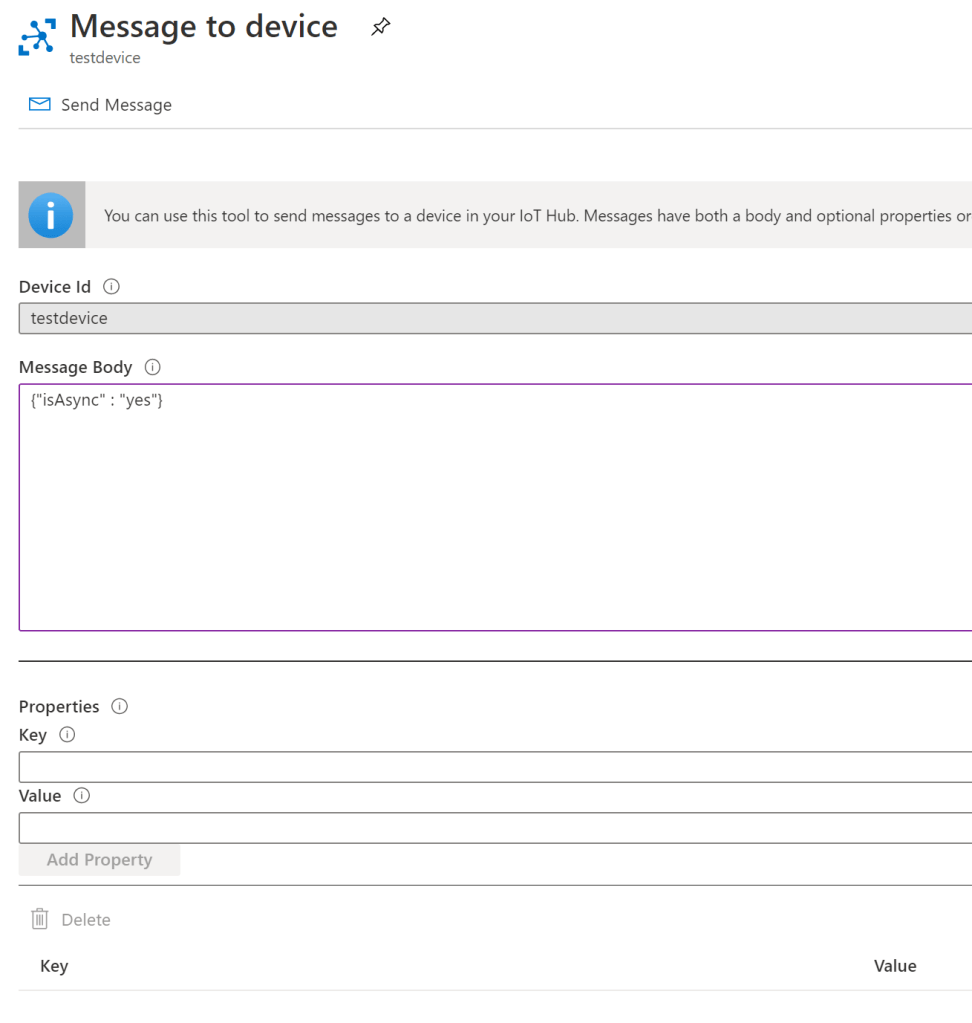
Task: Click the blue info banner icon
Action: 51,215
